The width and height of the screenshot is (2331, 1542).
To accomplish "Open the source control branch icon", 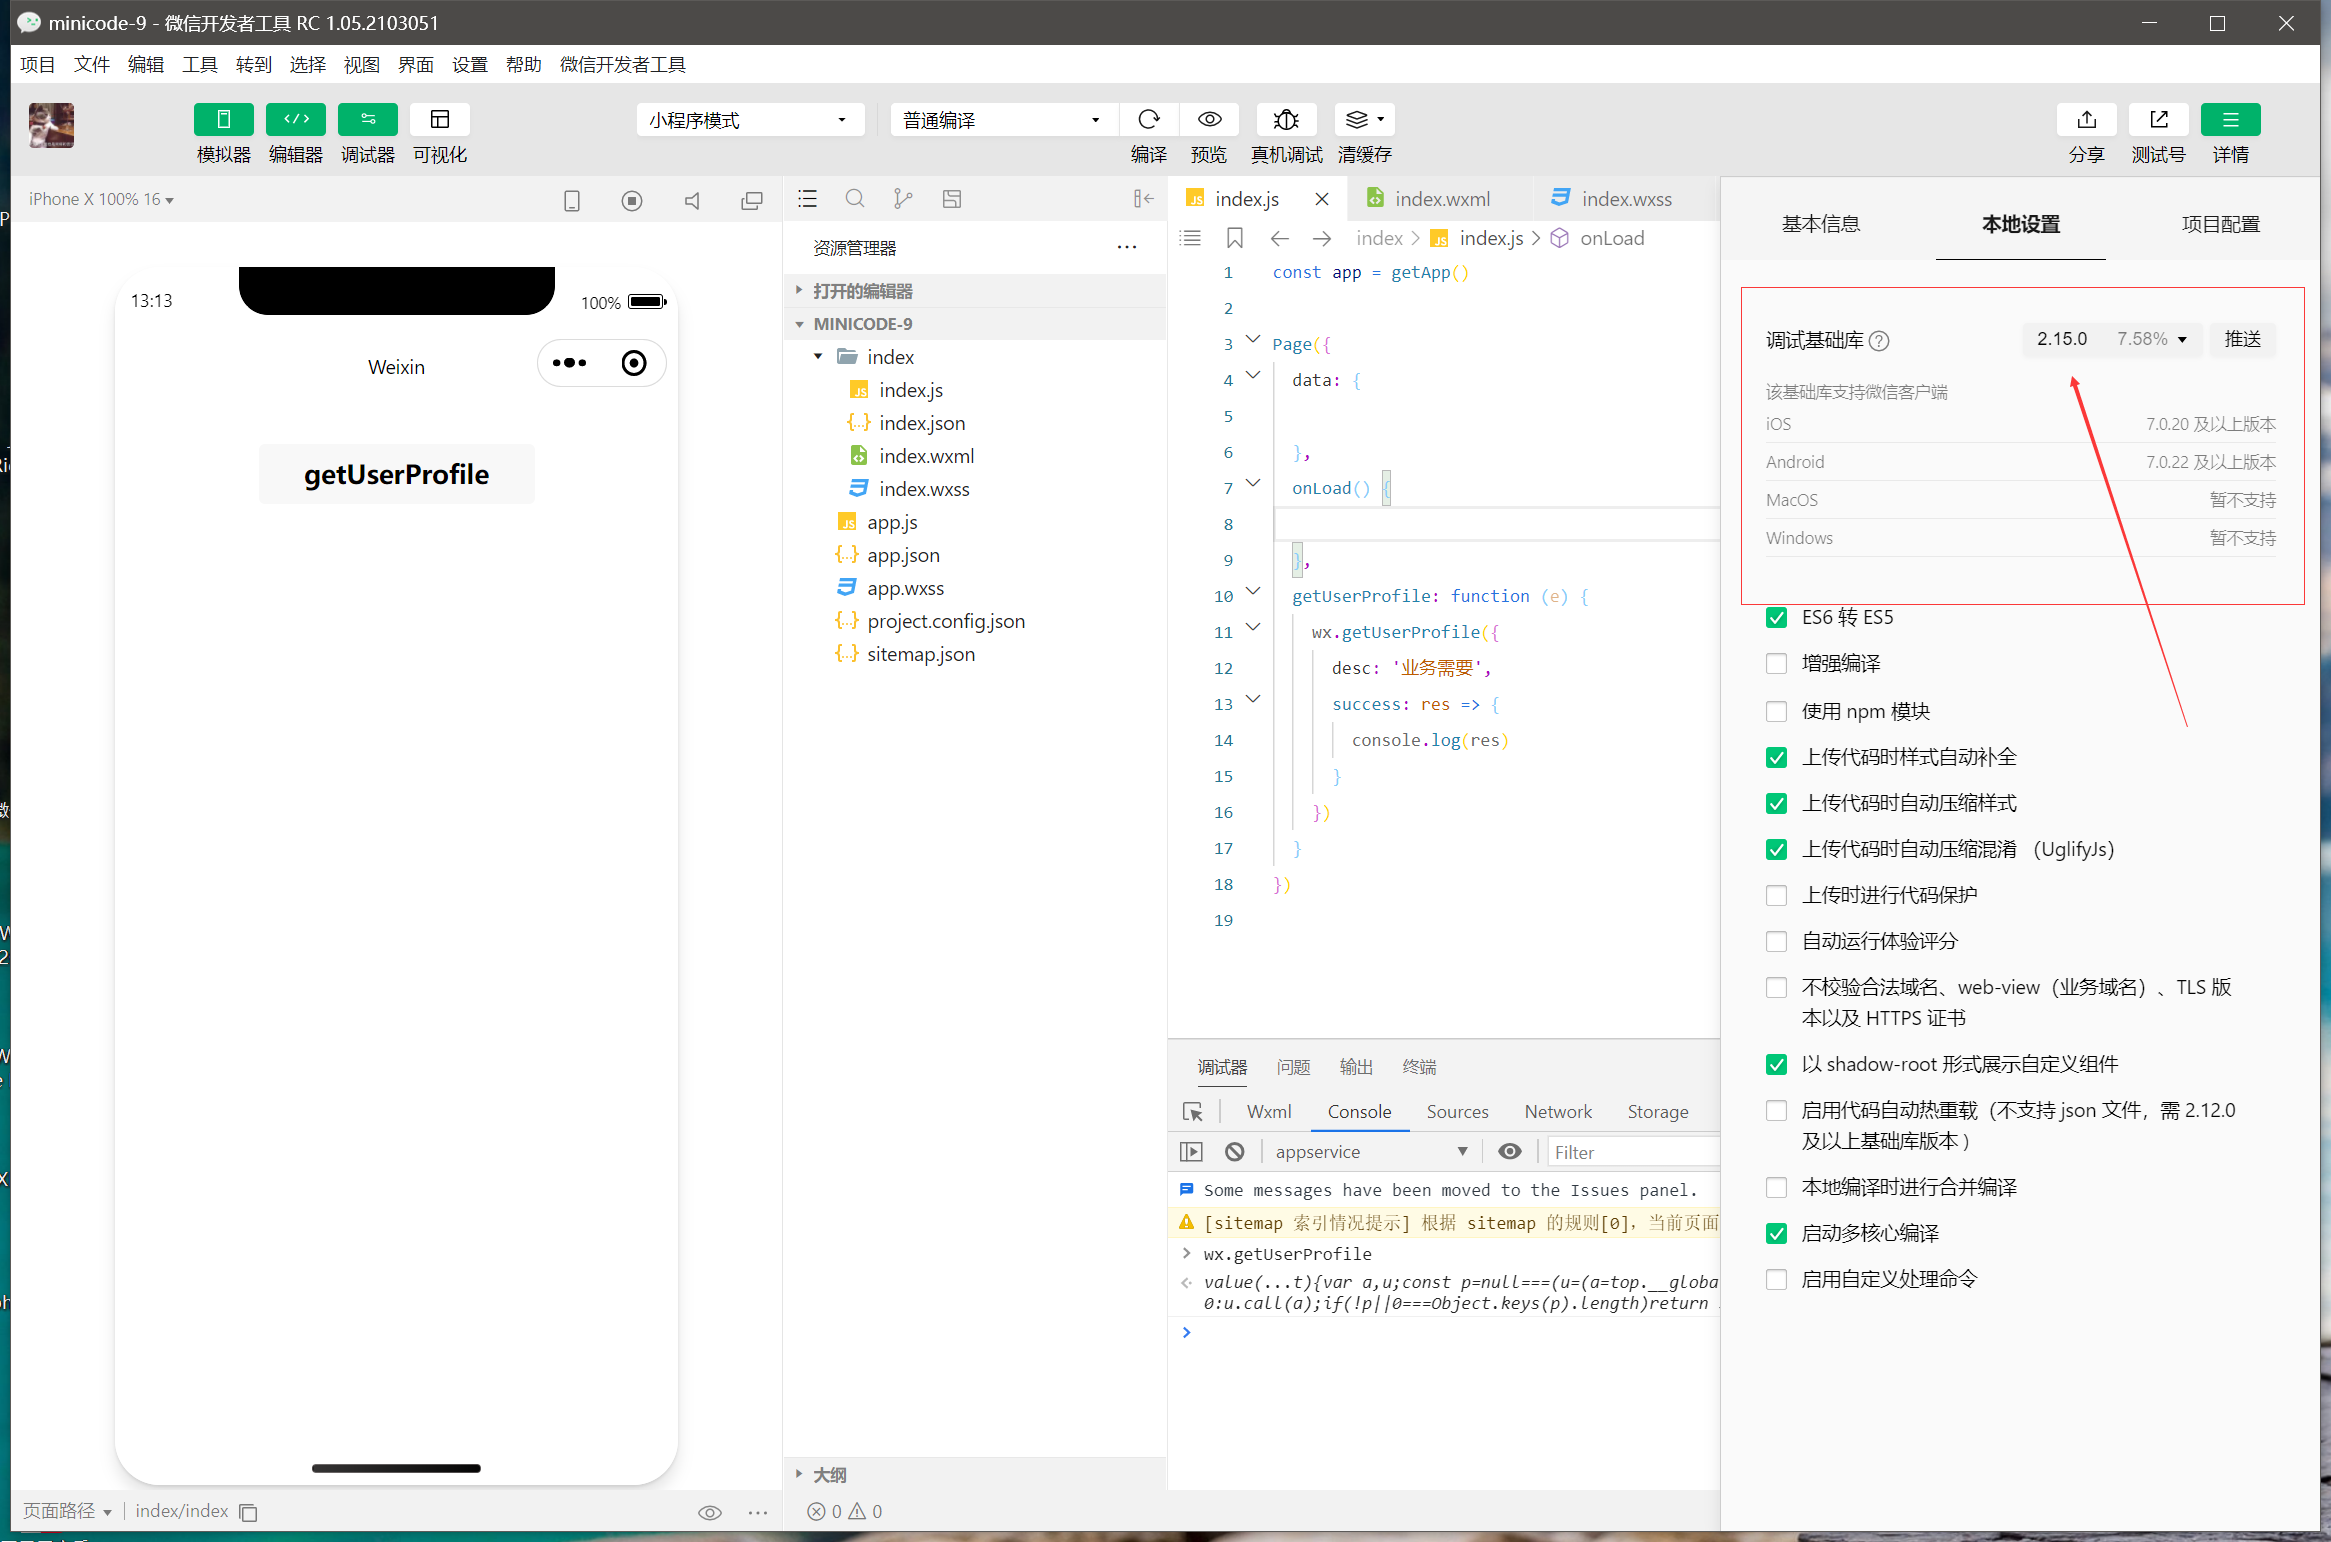I will coord(903,199).
